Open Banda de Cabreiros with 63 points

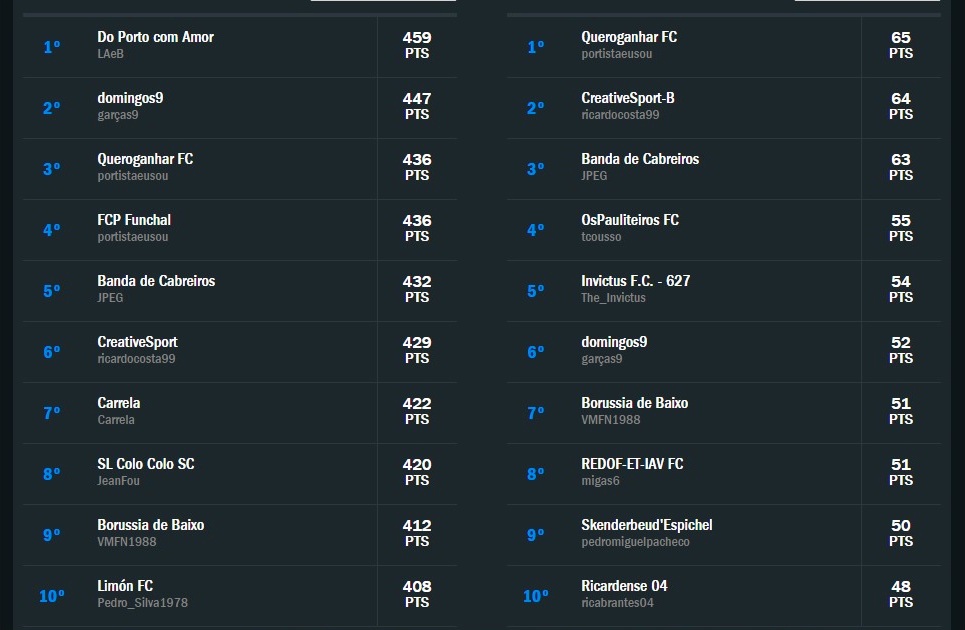(724, 169)
